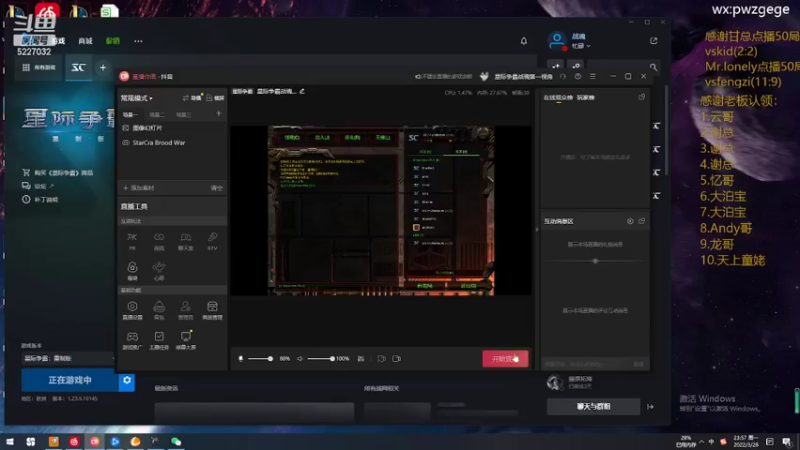Toggle the chat bubble icon in bottom bar
The width and height of the screenshot is (800, 450).
pos(381,359)
